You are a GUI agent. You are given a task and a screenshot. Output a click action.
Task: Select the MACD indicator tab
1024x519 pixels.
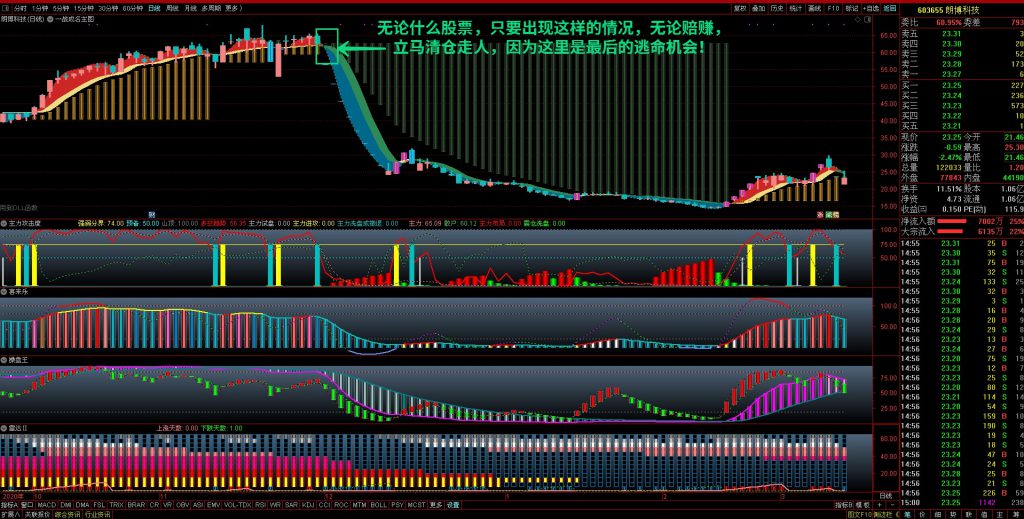(x=46, y=505)
